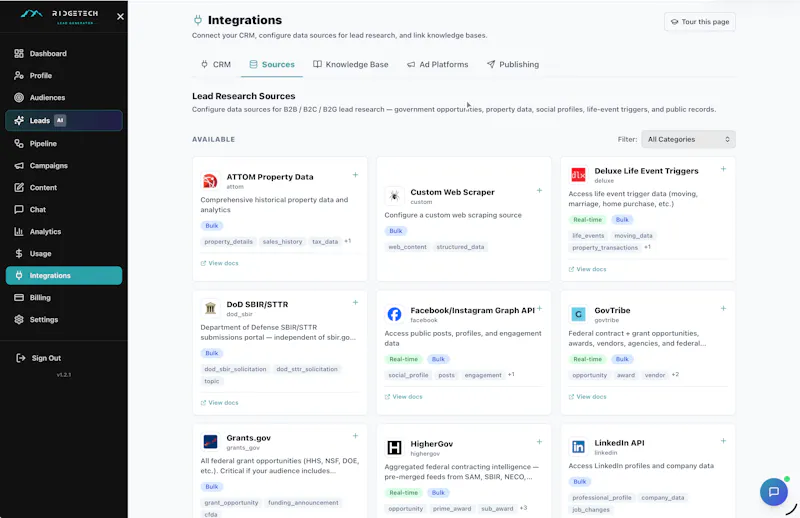Viewport: 800px width, 518px height.
Task: Click the prime_award tag on HigherGov
Action: tap(452, 509)
